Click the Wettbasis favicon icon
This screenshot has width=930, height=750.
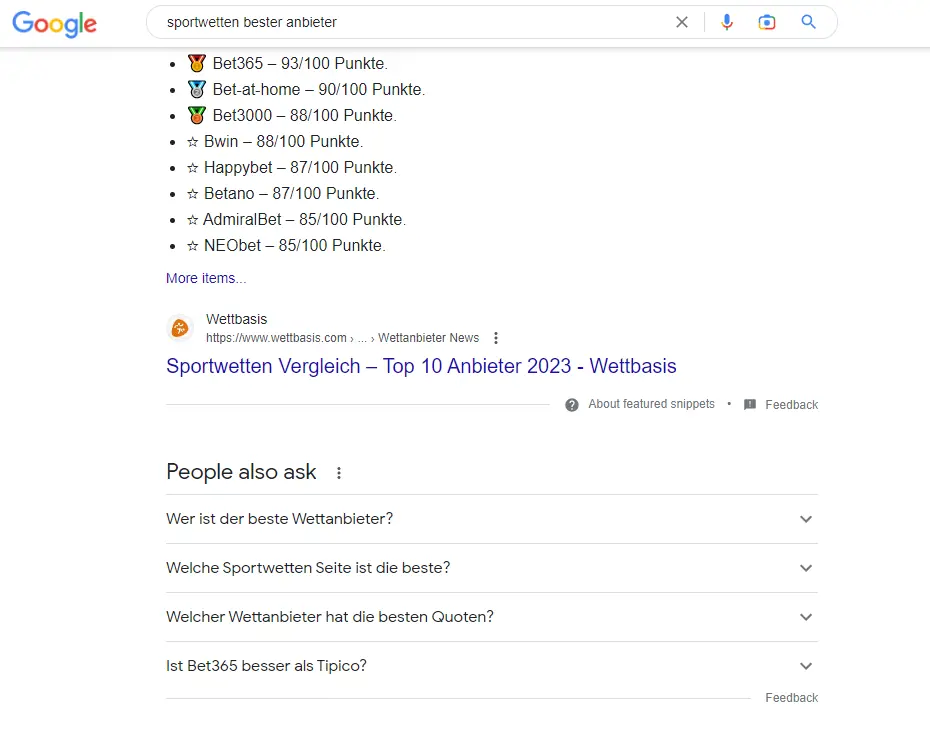click(180, 328)
